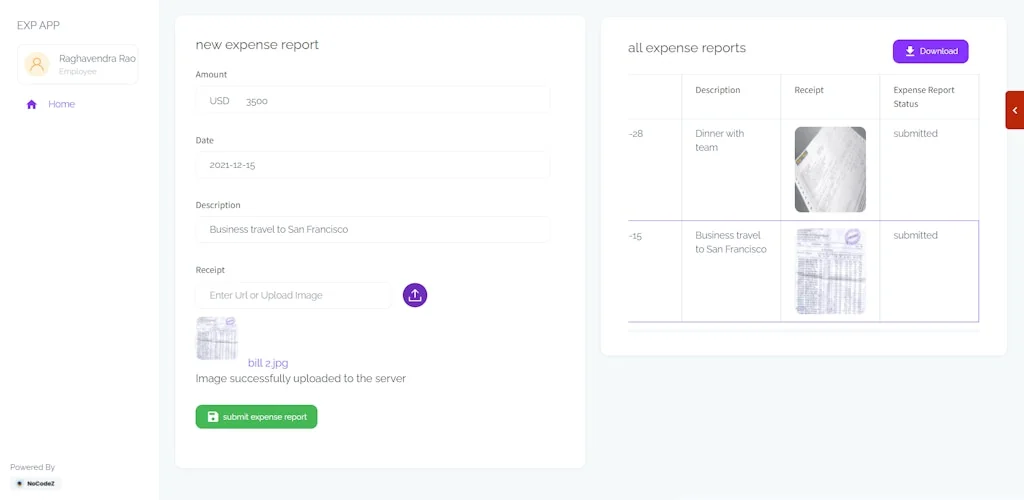Click the horizontal scrollbar under reports table
This screenshot has width=1024, height=500.
click(803, 331)
